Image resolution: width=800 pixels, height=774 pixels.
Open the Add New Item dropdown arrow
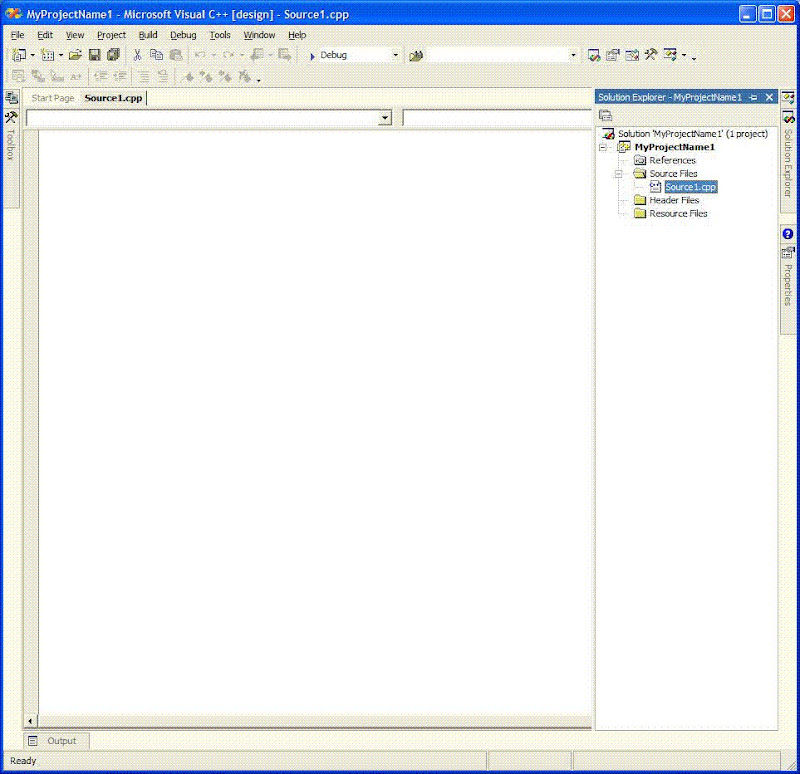point(61,55)
